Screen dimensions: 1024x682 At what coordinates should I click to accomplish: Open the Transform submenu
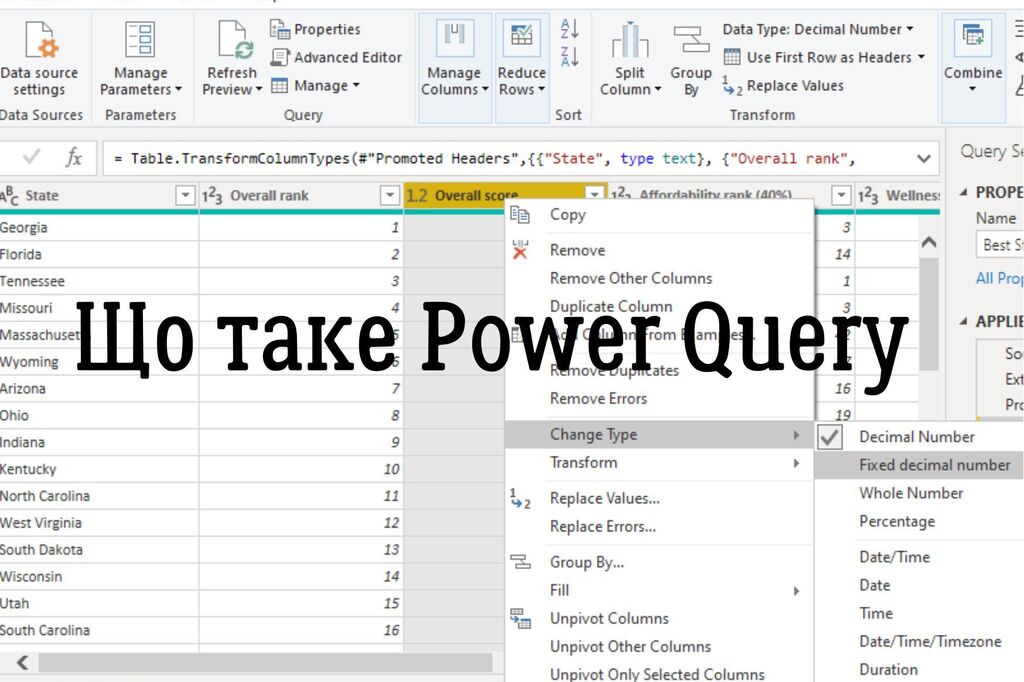660,463
